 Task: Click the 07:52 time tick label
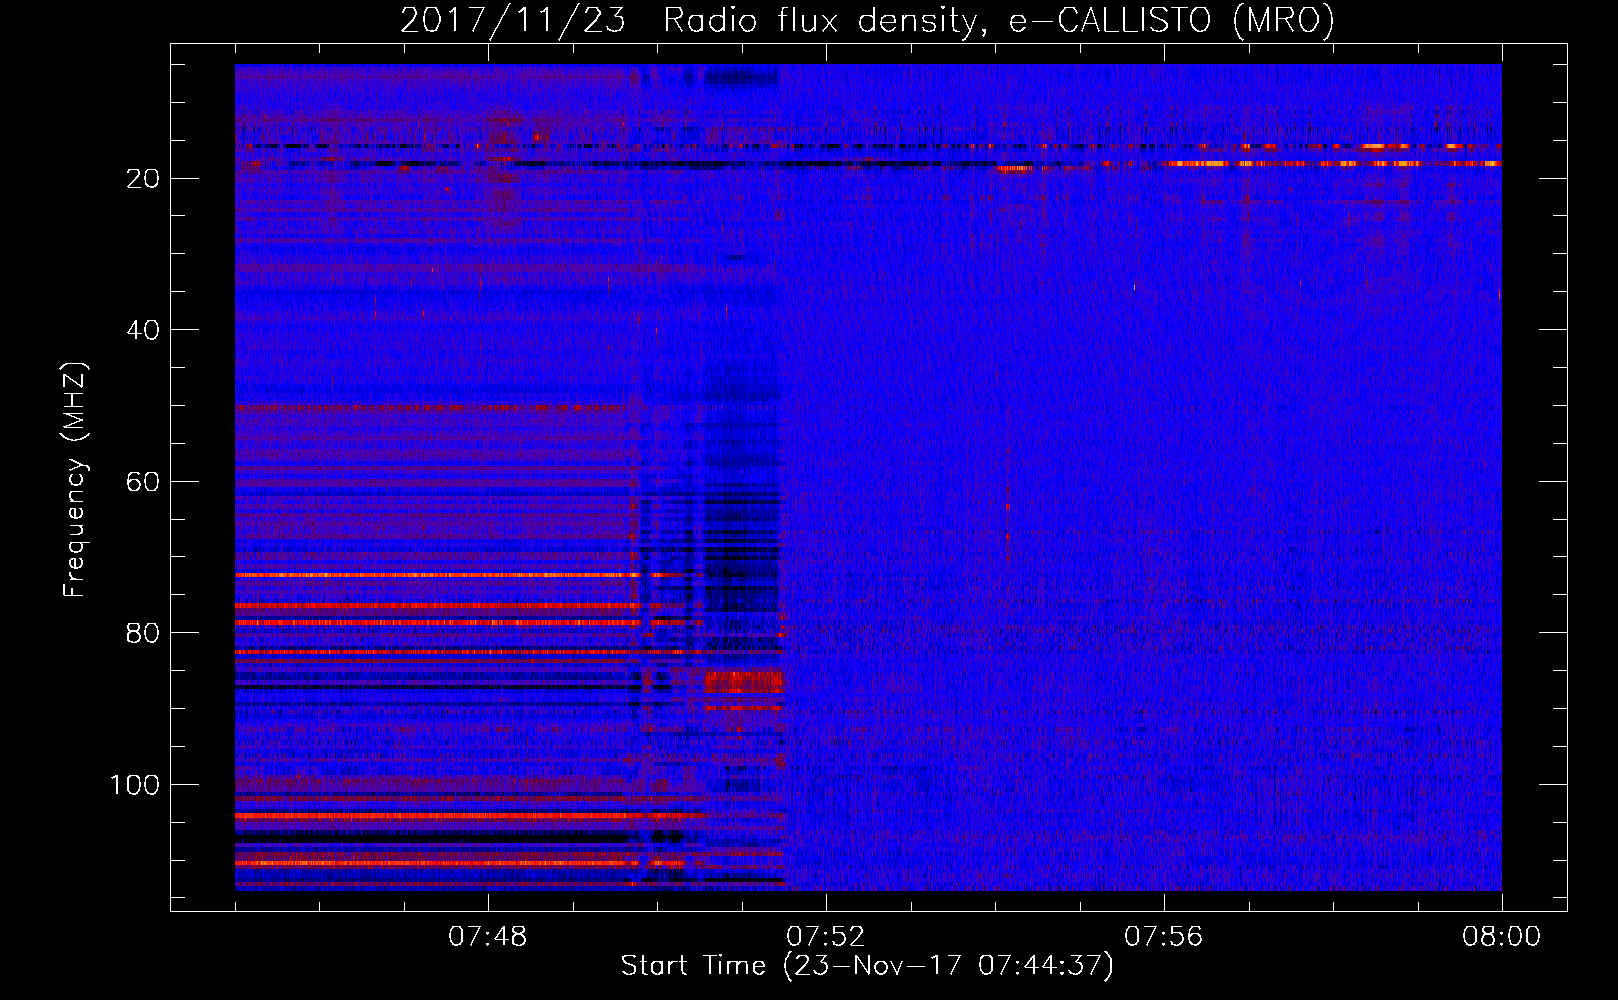coord(826,937)
